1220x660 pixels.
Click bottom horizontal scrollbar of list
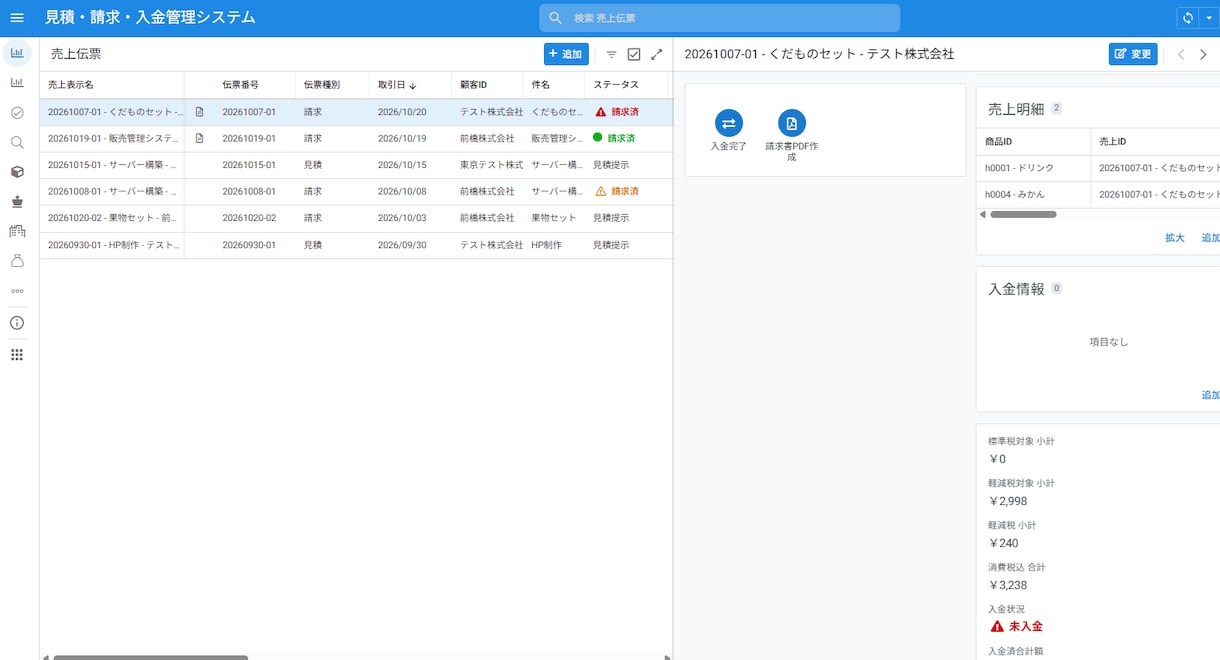pyautogui.click(x=151, y=657)
